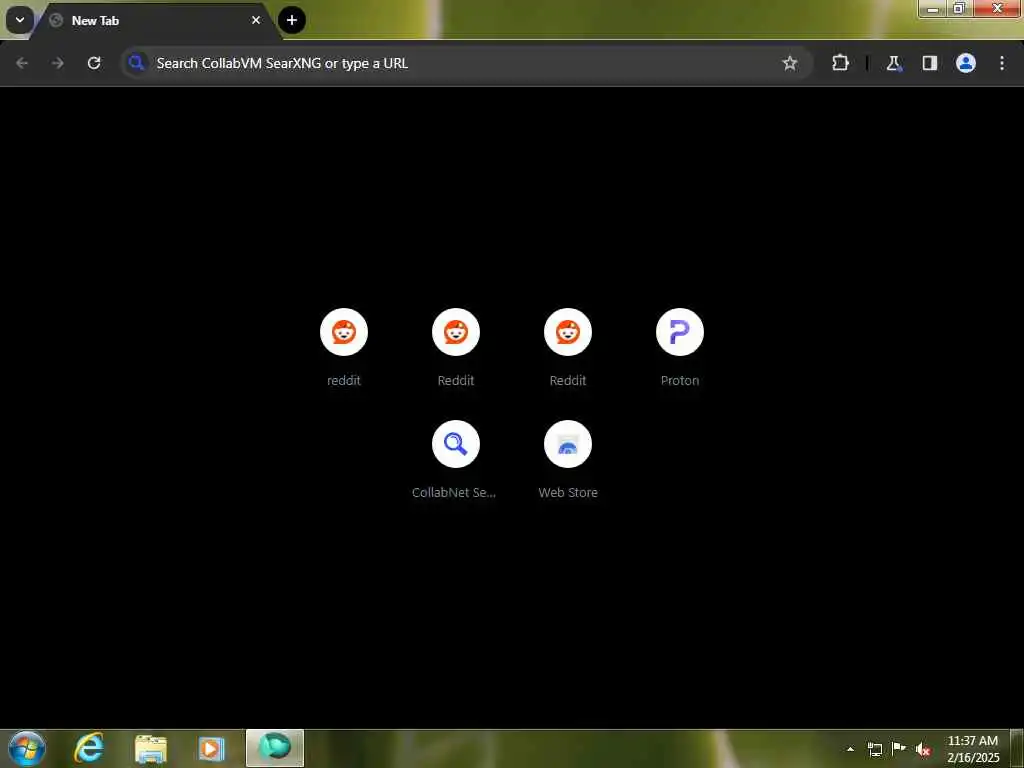Launch Internet Explorer from taskbar

pyautogui.click(x=89, y=748)
